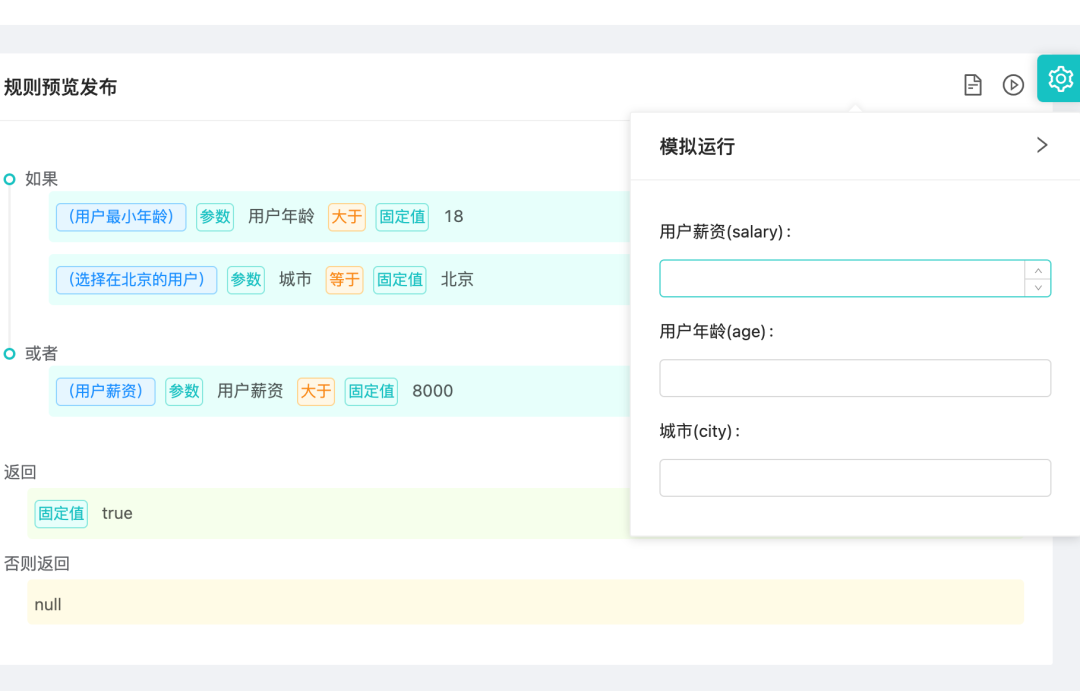Select the 规则预览发布 title tab
The width and height of the screenshot is (1080, 691).
60,87
